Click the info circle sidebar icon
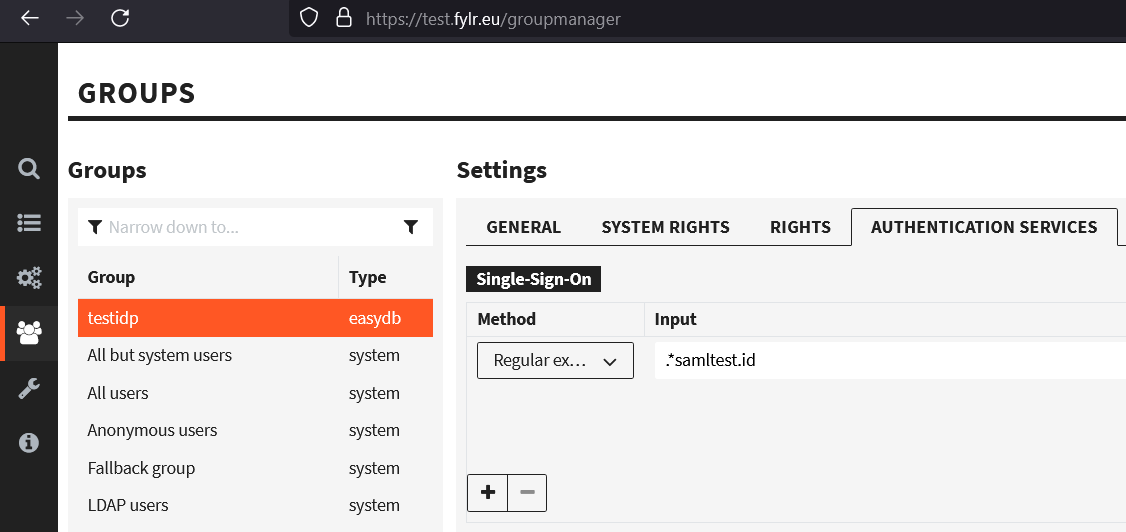This screenshot has width=1126, height=532. [29, 442]
